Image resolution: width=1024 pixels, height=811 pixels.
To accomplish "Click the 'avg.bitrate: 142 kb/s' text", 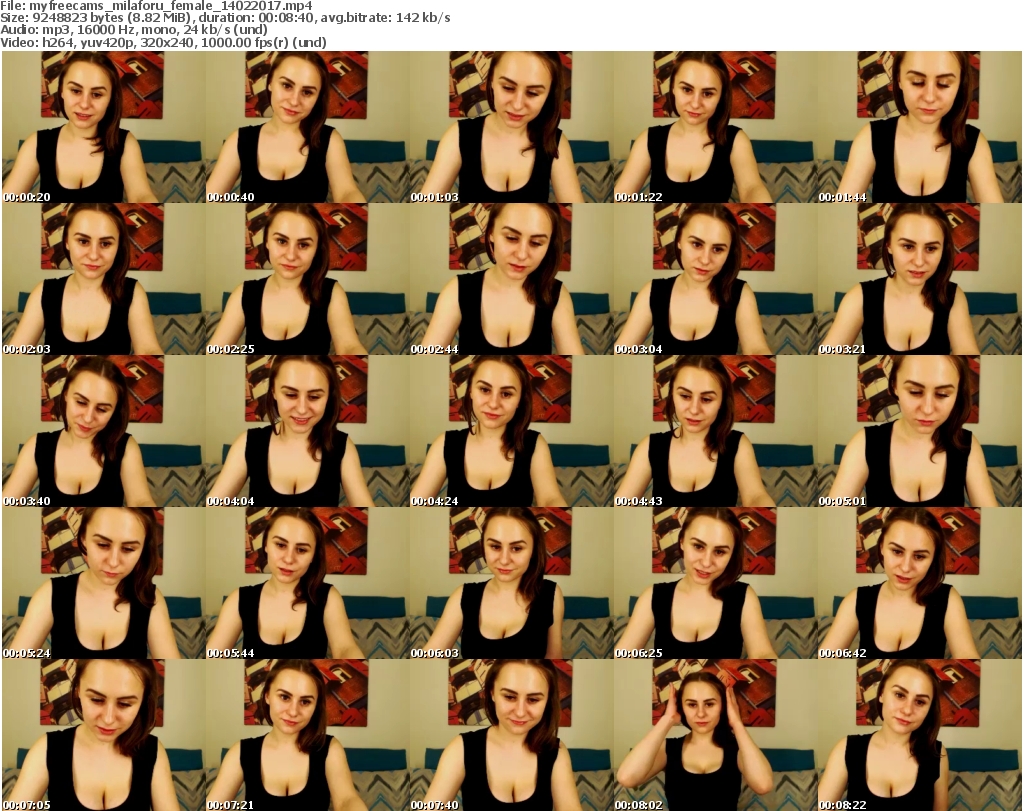I will pos(385,18).
